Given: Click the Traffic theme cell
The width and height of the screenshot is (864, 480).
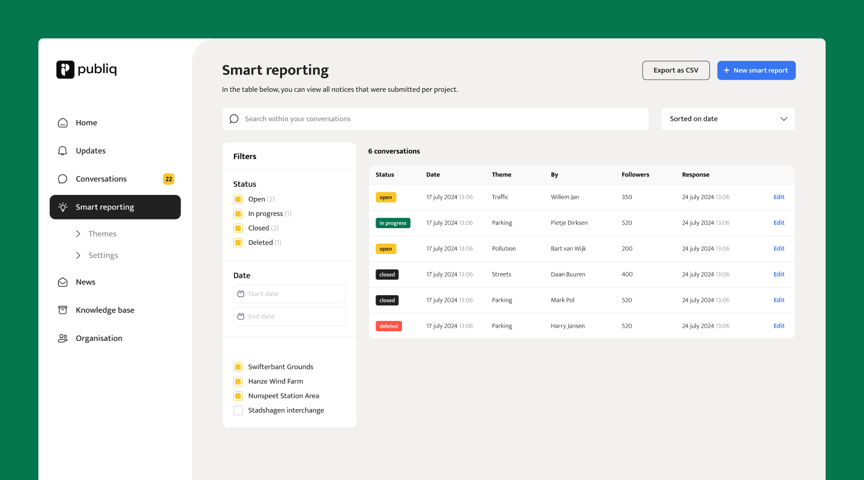Looking at the screenshot, I should 500,197.
